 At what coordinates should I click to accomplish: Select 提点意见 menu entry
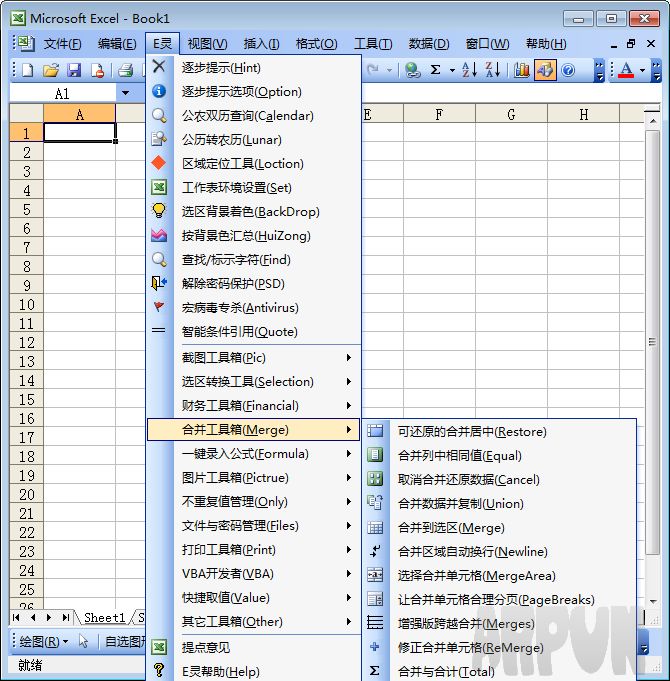pyautogui.click(x=254, y=648)
